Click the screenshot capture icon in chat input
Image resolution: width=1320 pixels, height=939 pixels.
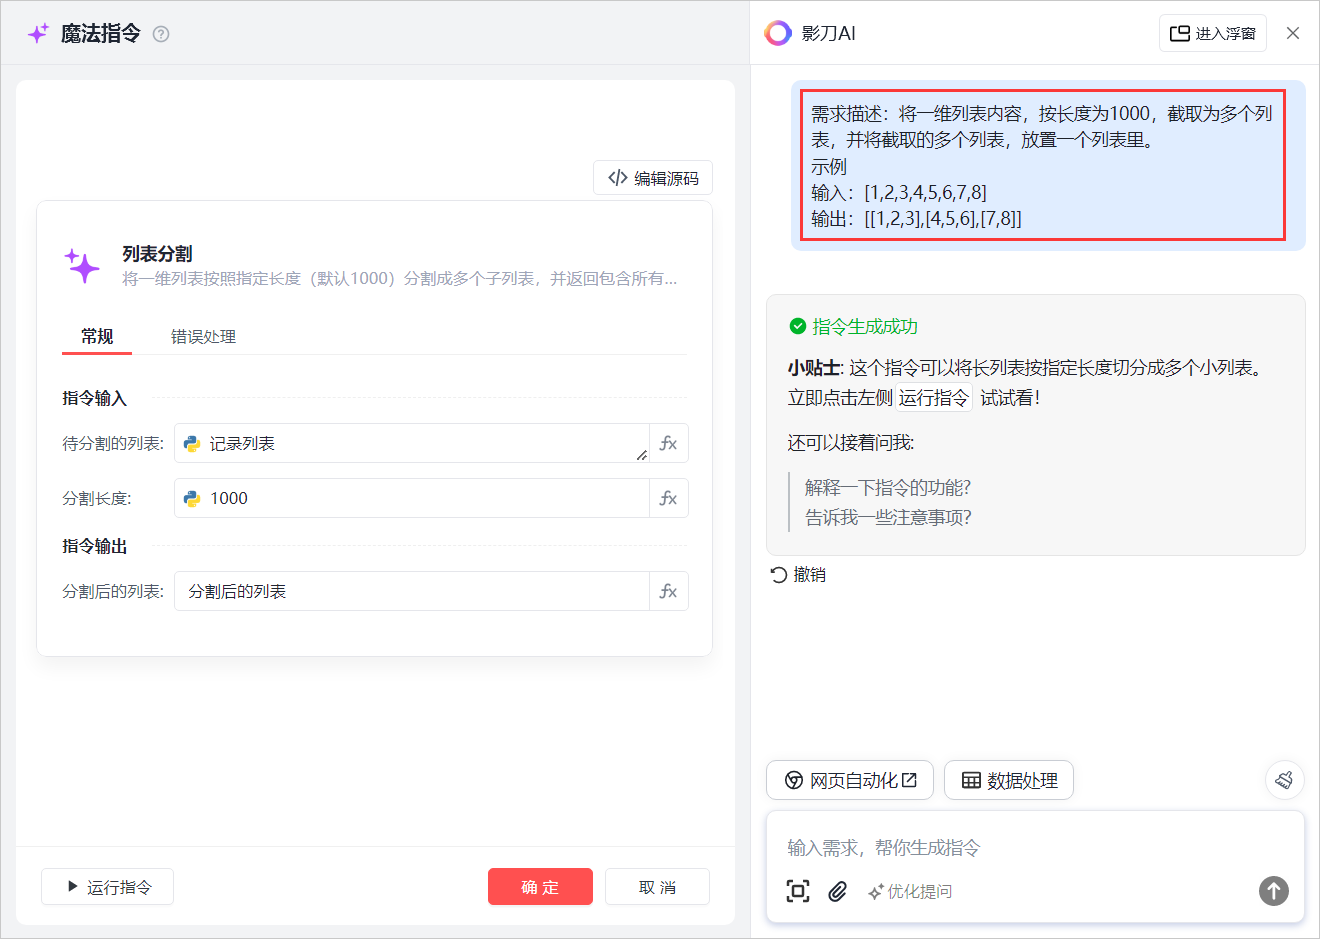point(798,891)
